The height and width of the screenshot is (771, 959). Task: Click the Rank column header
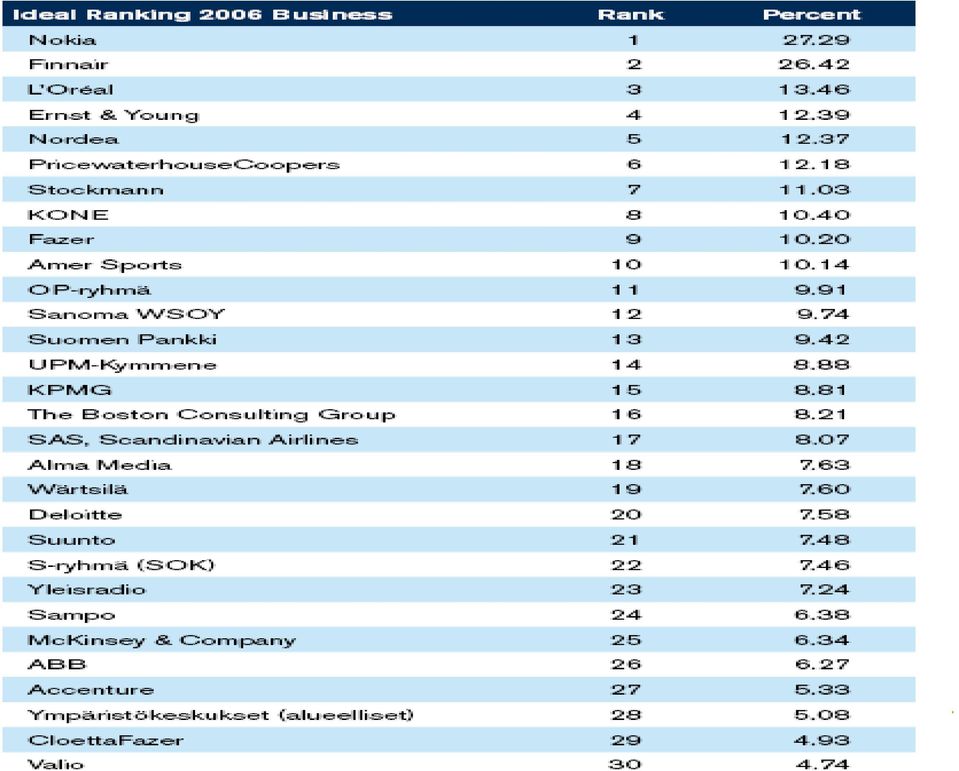point(631,15)
